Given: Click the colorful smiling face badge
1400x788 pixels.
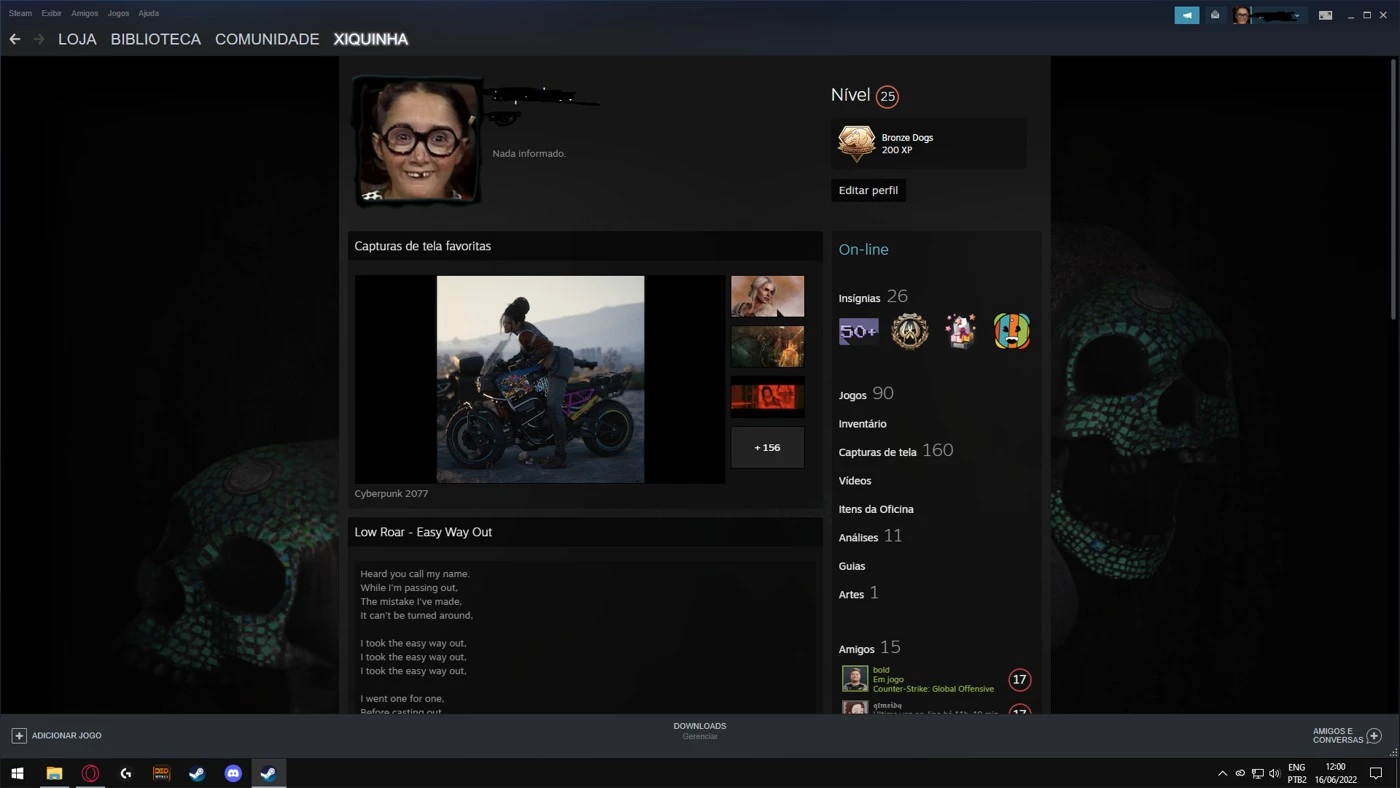Looking at the screenshot, I should 1012,331.
